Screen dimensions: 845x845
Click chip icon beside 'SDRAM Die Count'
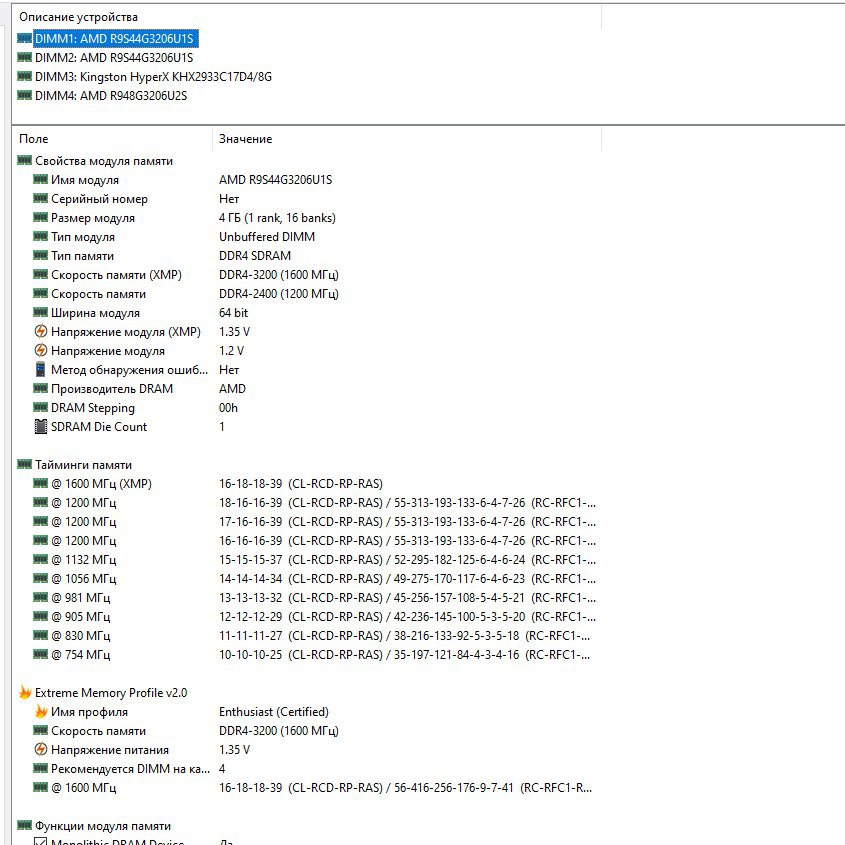coord(40,426)
